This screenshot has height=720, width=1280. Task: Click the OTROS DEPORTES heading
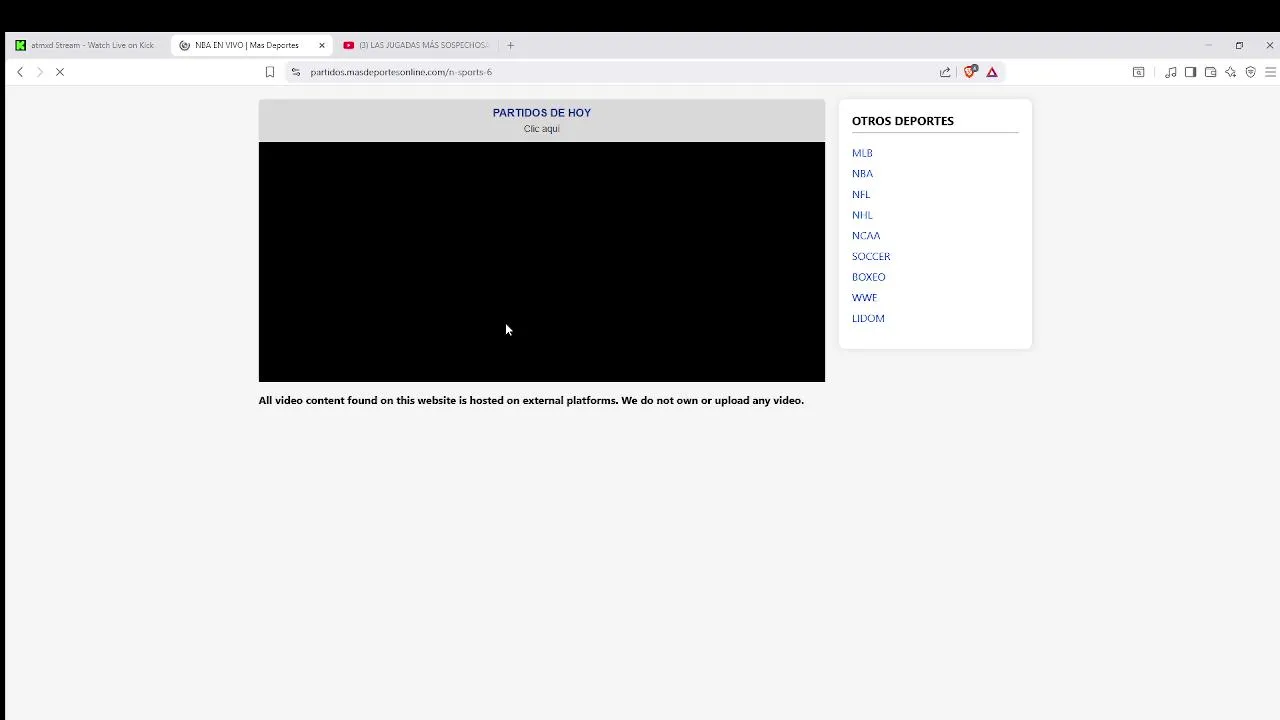903,121
